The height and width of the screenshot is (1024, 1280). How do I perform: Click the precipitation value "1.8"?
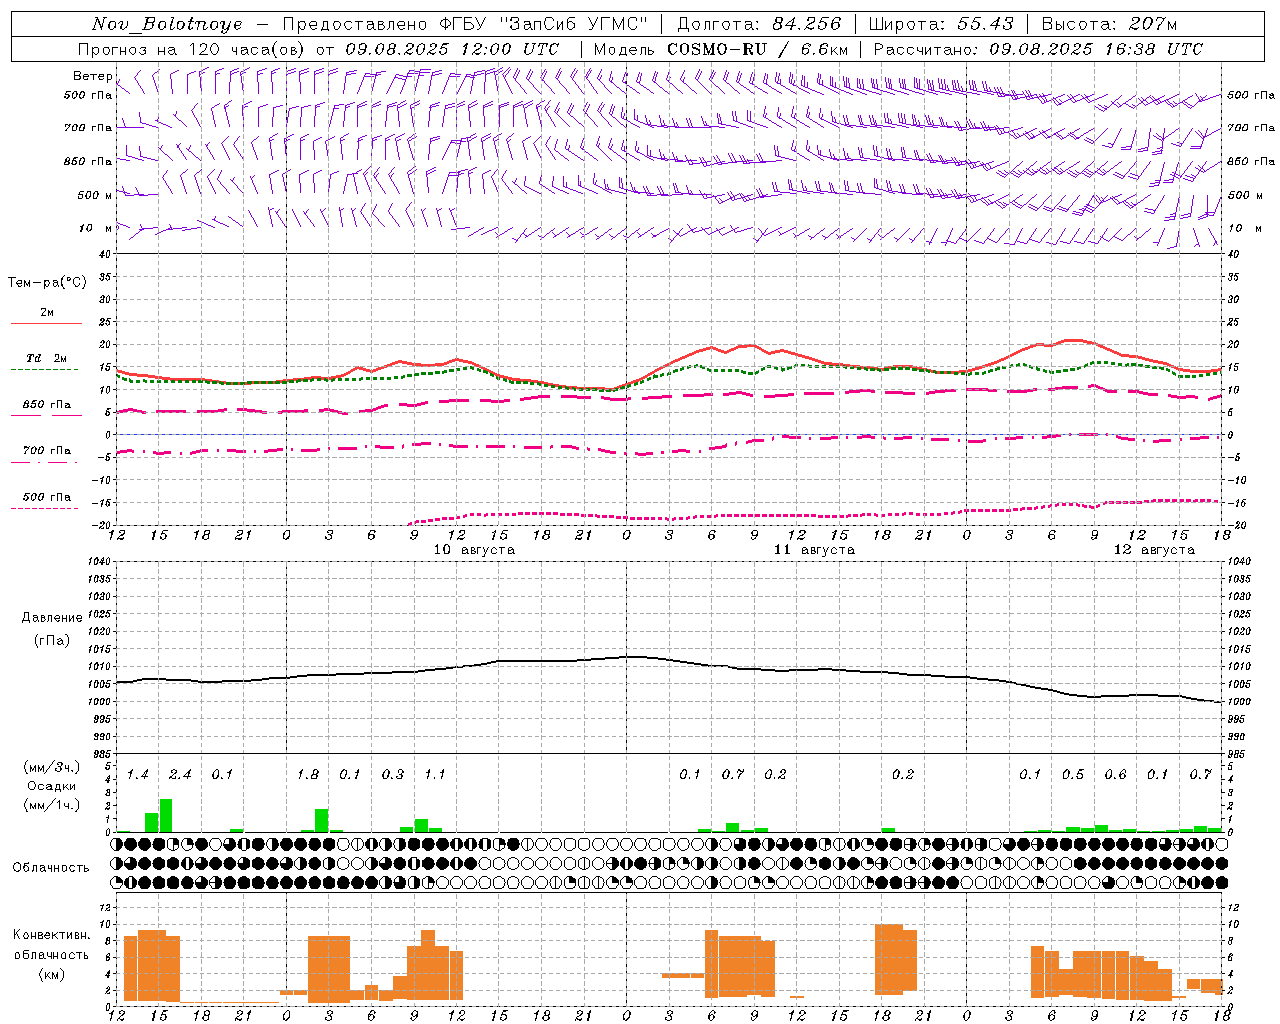(x=308, y=775)
